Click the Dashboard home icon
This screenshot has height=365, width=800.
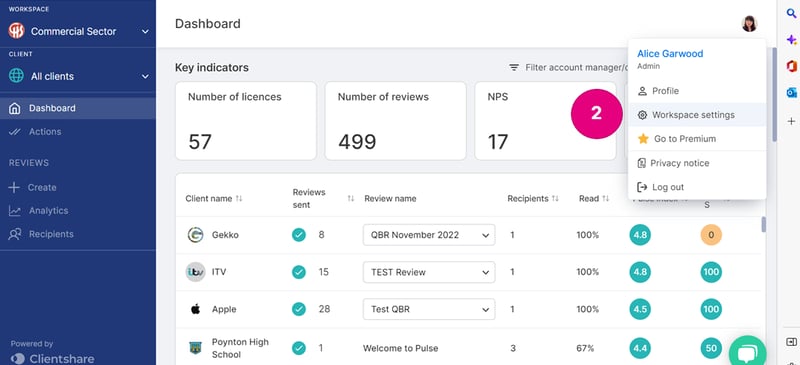15,108
